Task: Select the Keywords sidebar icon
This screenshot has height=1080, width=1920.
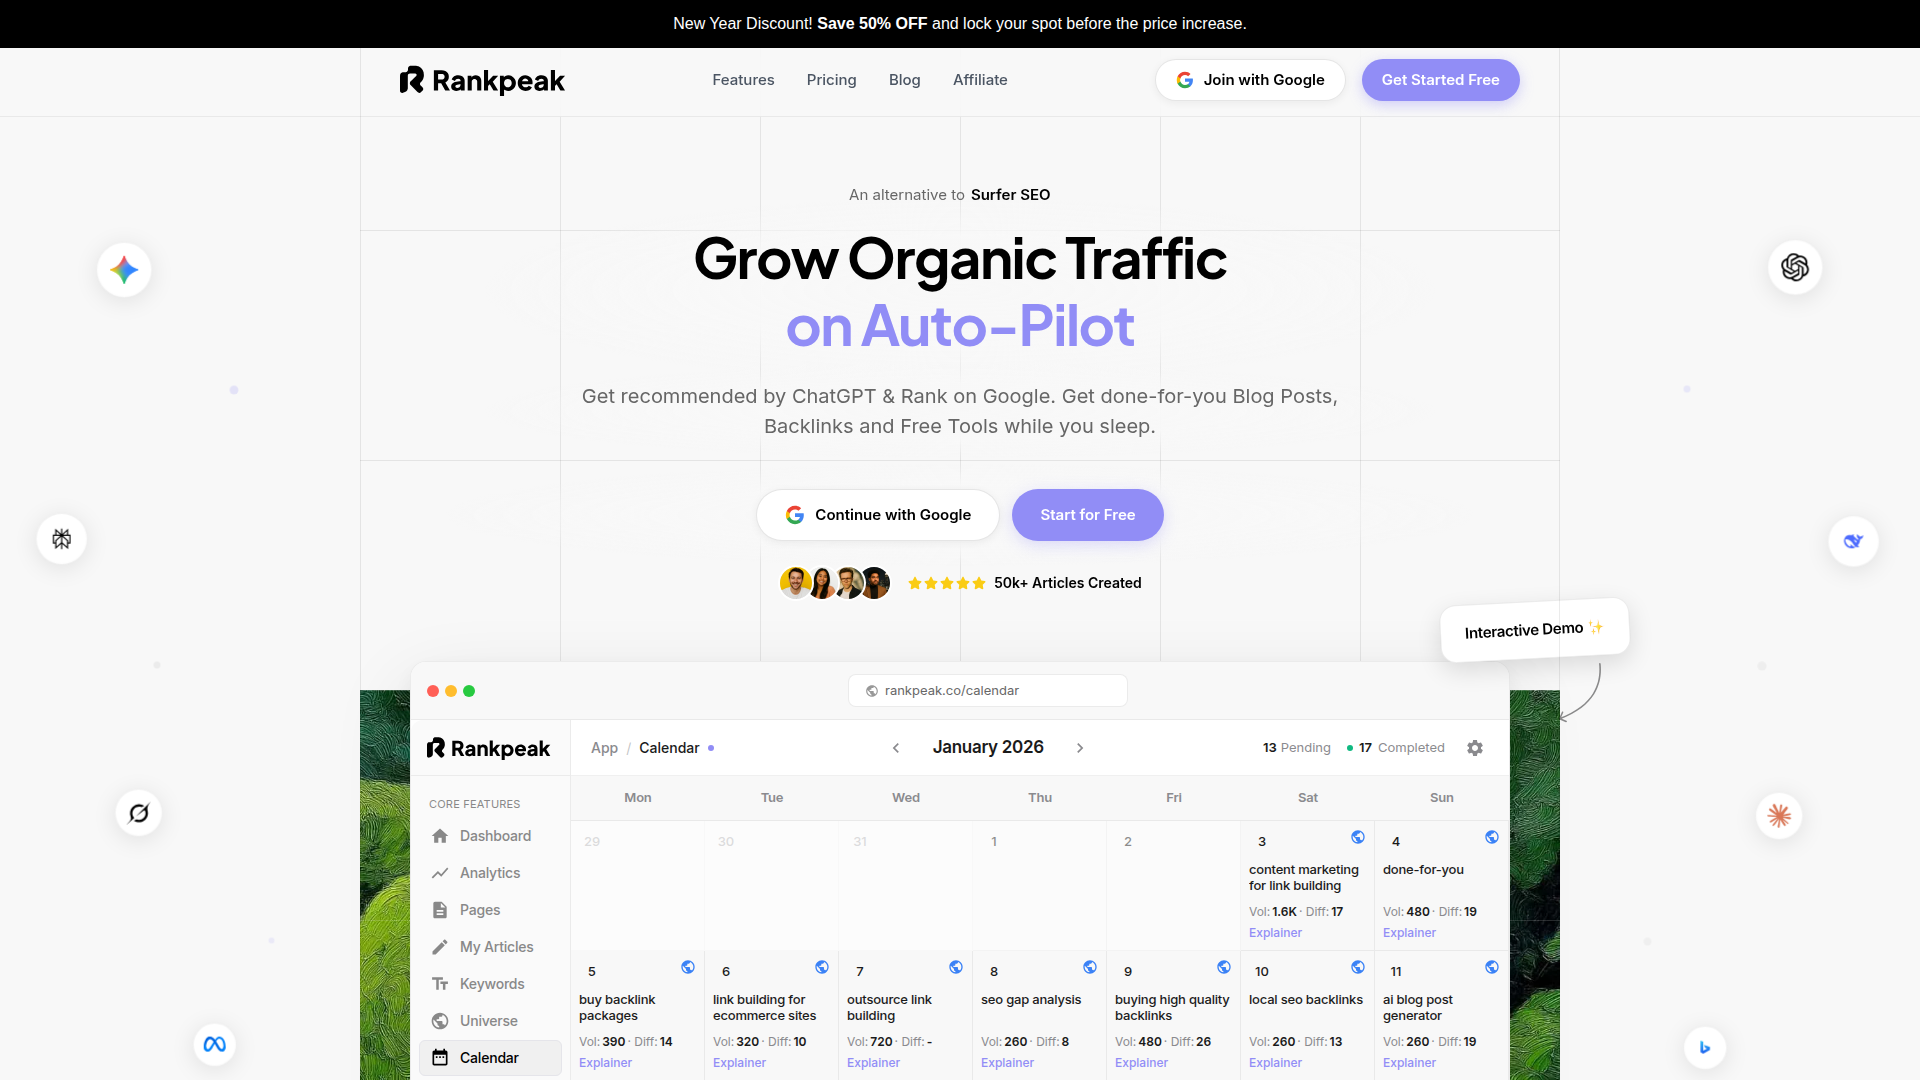Action: (x=442, y=984)
